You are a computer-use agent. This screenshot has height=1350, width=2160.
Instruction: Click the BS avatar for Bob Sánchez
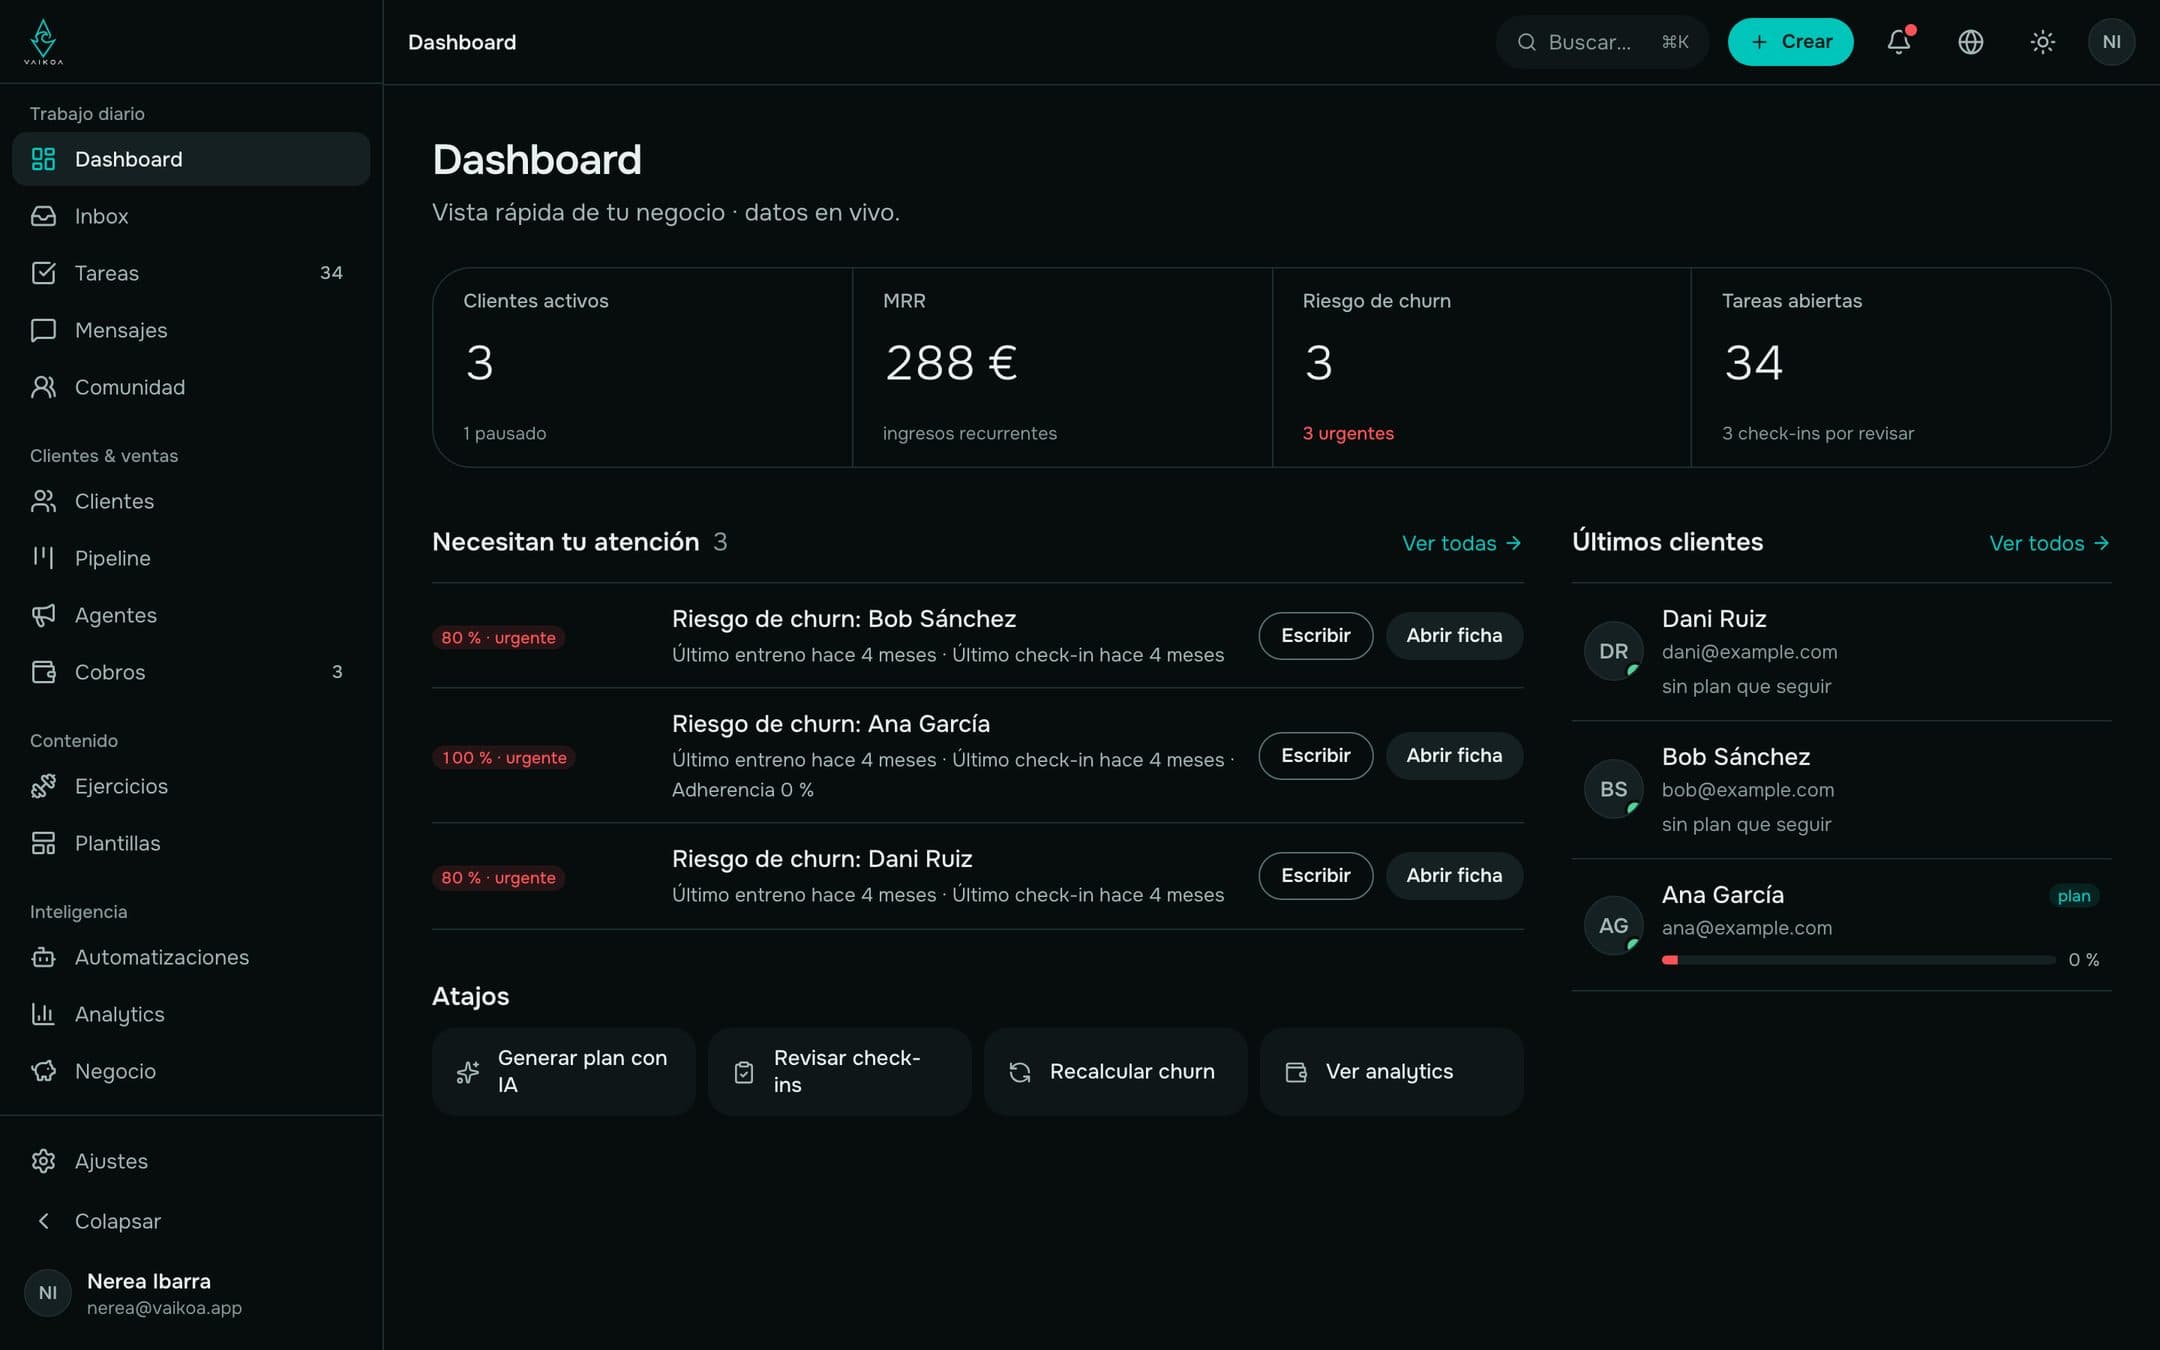pos(1613,789)
